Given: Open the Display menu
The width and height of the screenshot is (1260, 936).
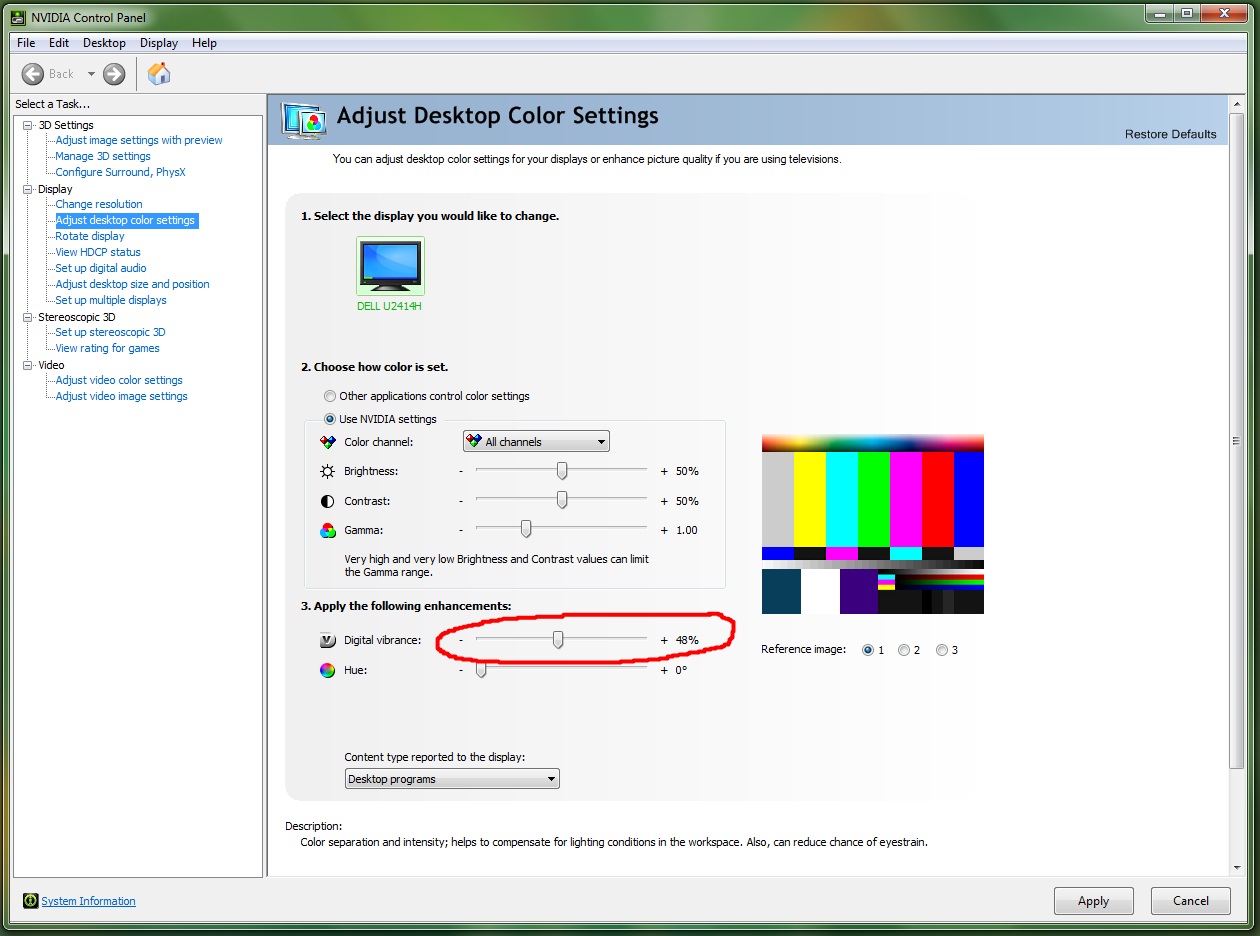Looking at the screenshot, I should pos(159,43).
